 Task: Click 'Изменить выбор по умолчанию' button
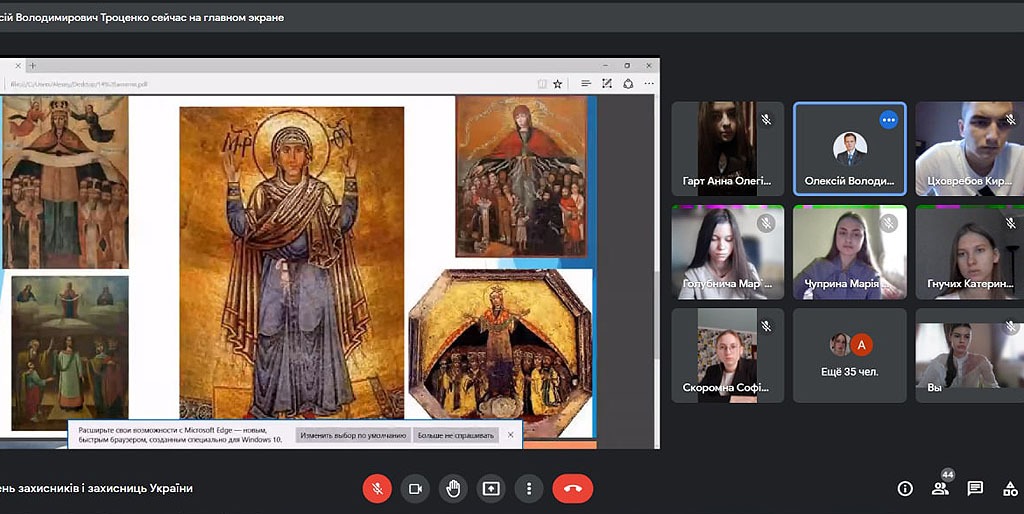point(354,435)
